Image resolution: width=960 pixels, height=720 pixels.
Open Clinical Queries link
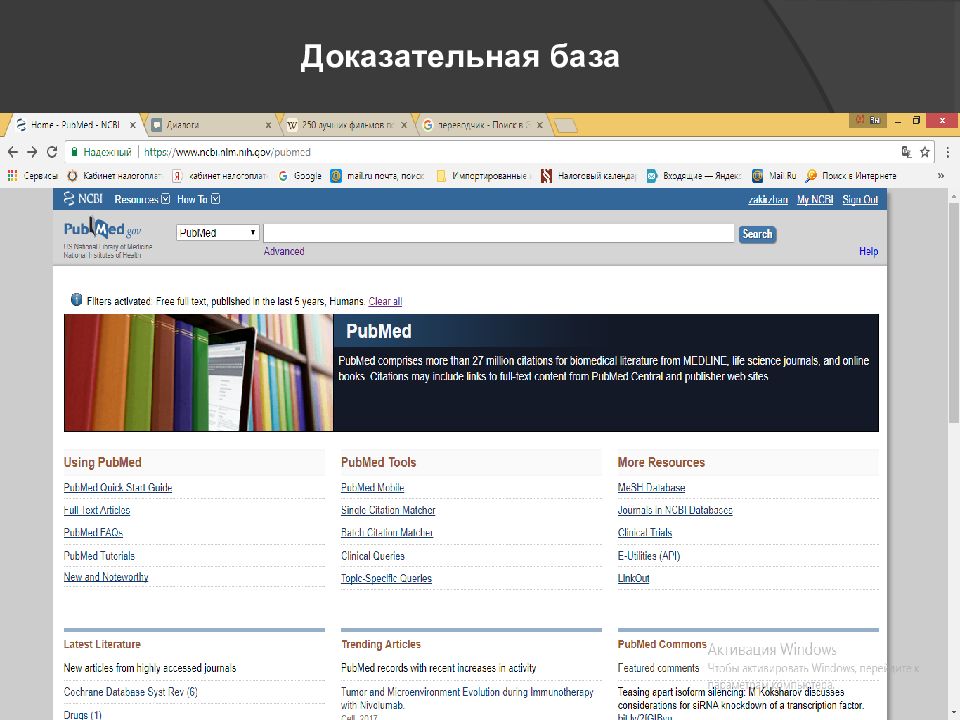click(373, 556)
